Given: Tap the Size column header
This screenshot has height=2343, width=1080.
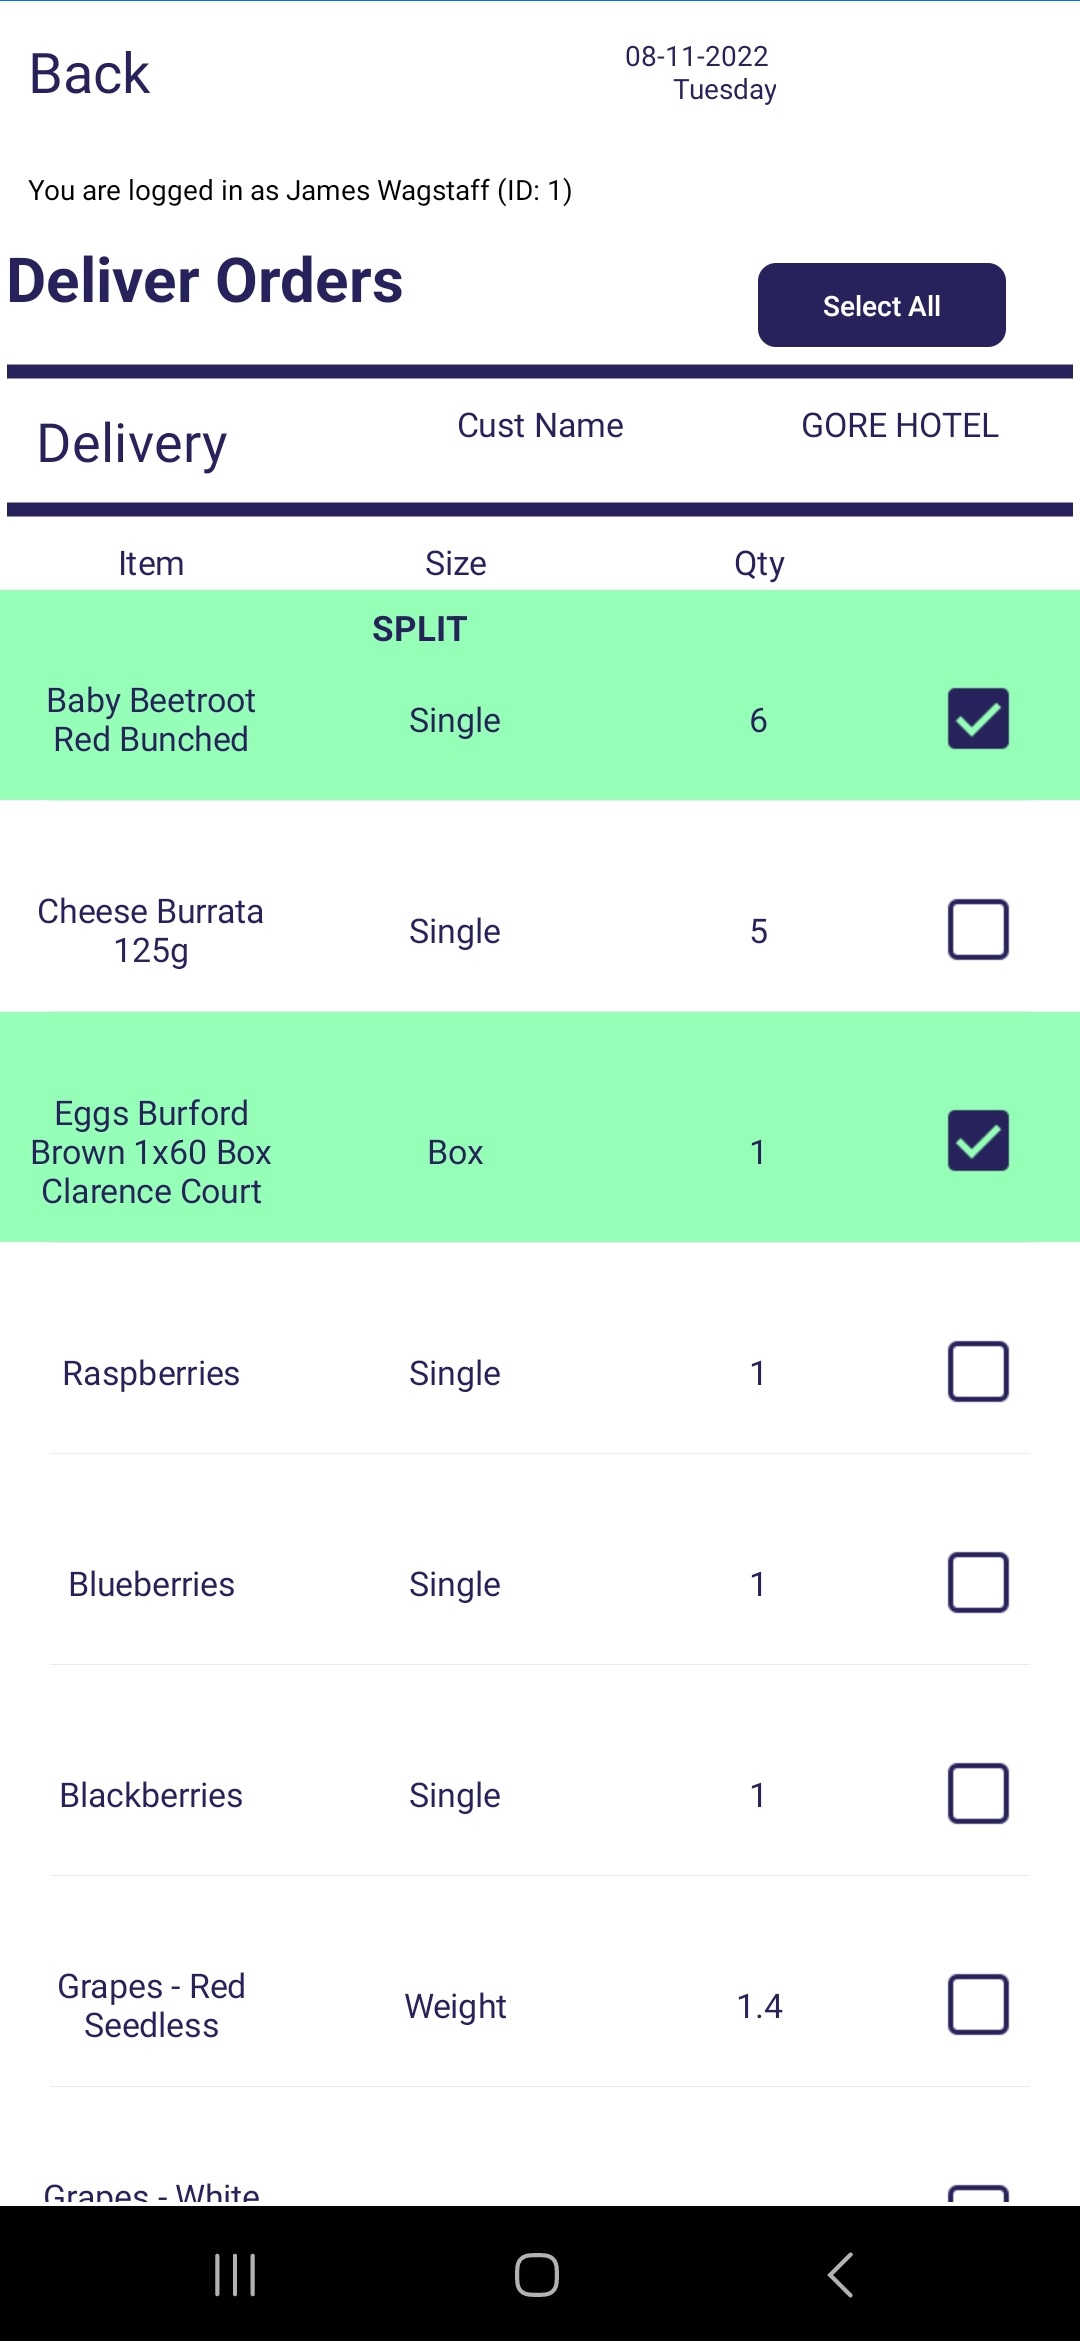Looking at the screenshot, I should pyautogui.click(x=455, y=563).
